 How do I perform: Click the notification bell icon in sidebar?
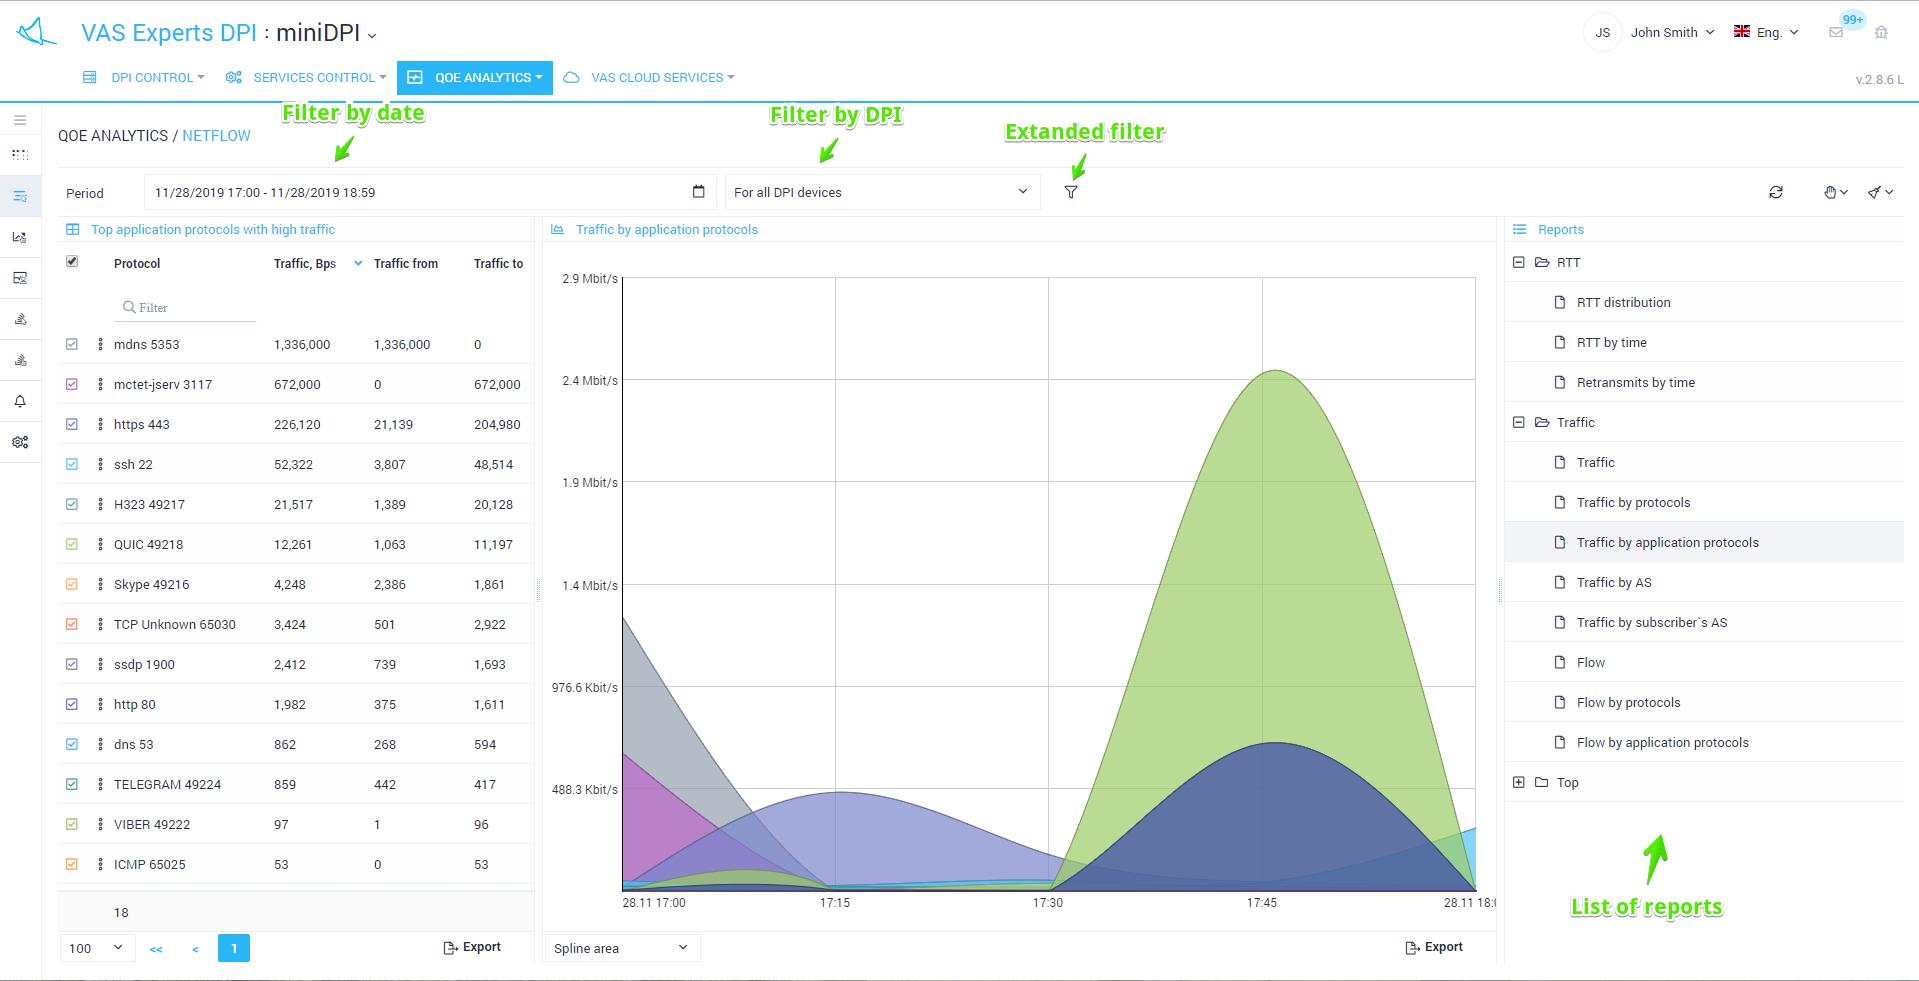(x=20, y=401)
